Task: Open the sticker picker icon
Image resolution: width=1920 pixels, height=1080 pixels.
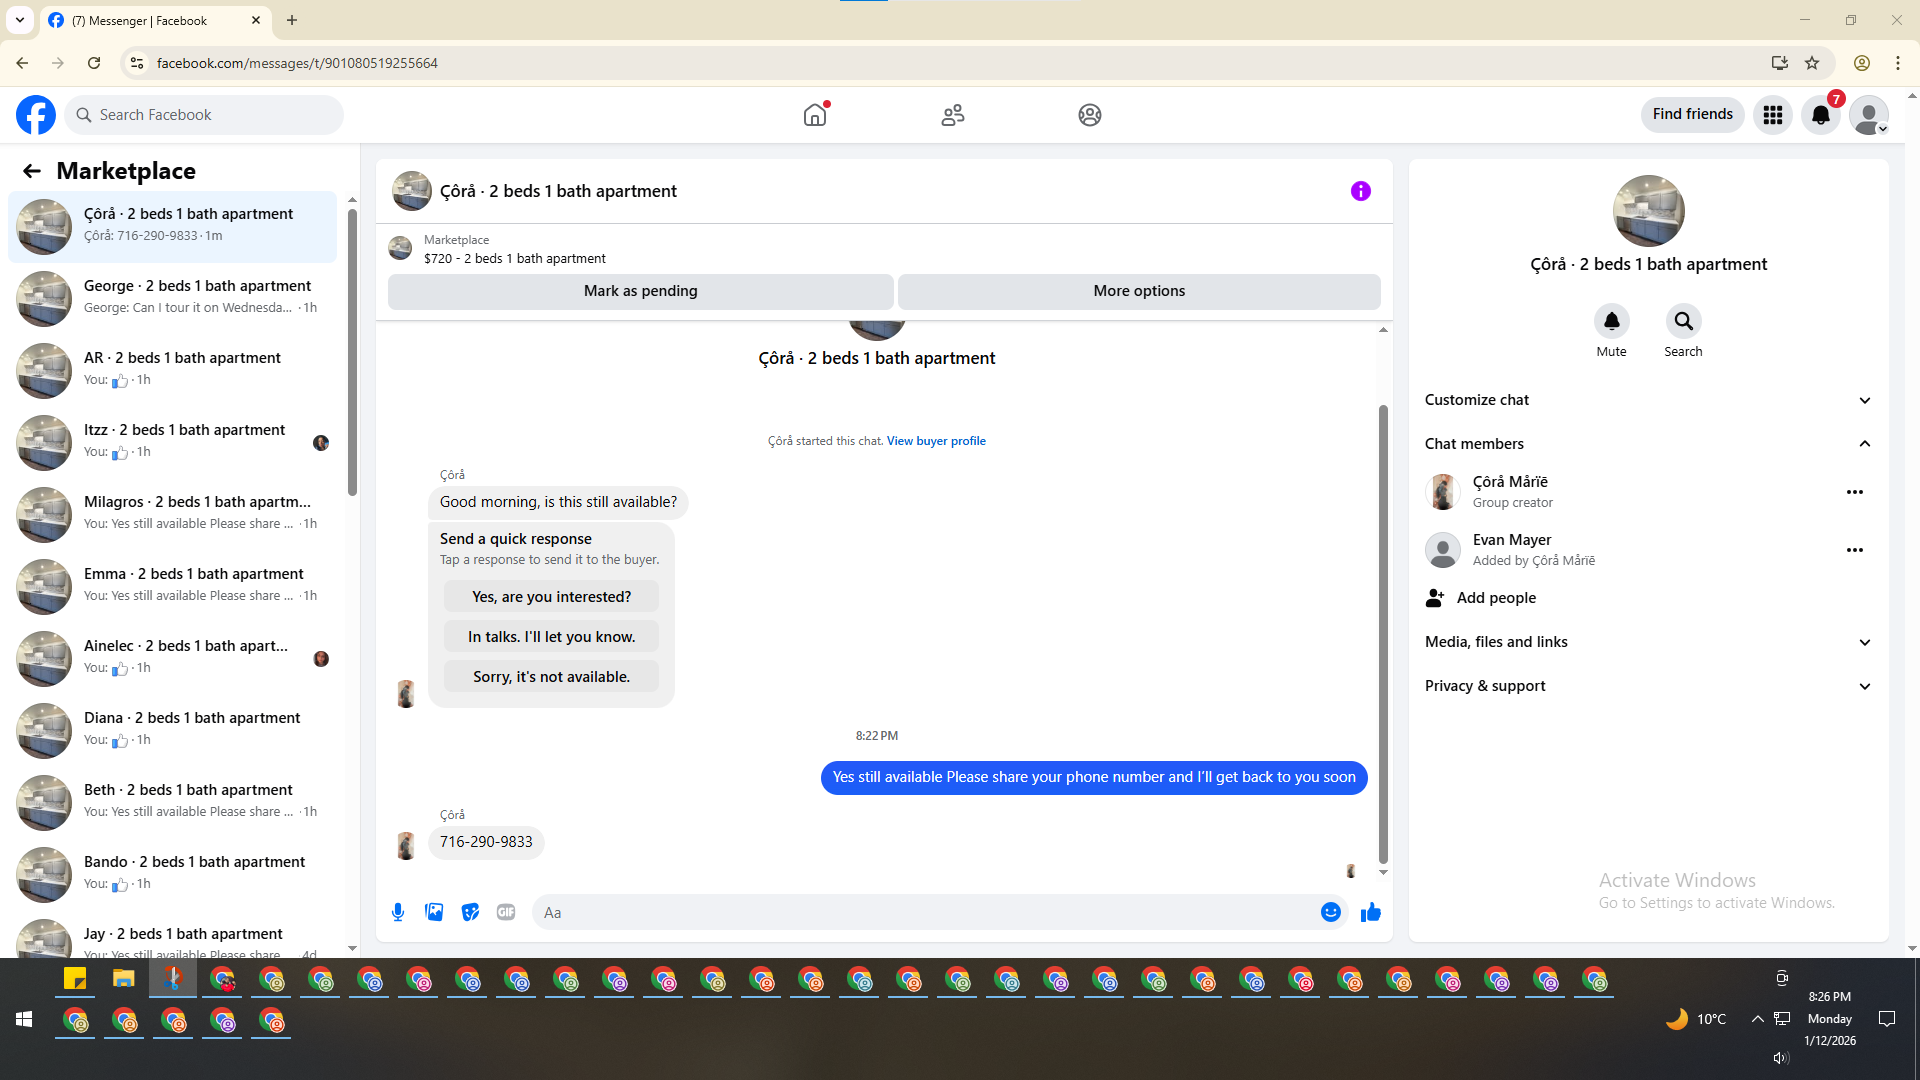Action: [x=470, y=912]
